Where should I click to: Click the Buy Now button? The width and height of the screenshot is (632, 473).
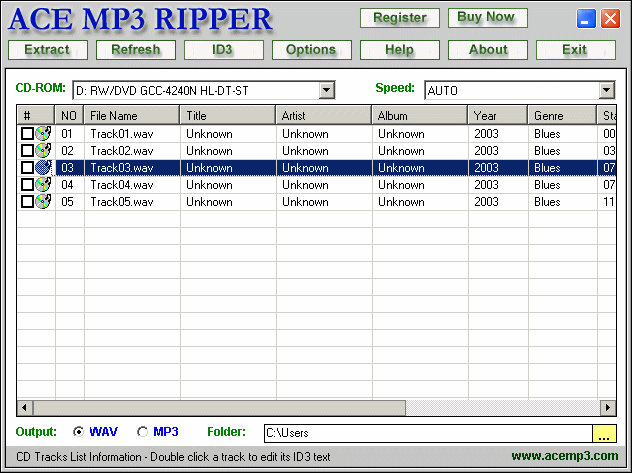pyautogui.click(x=488, y=18)
